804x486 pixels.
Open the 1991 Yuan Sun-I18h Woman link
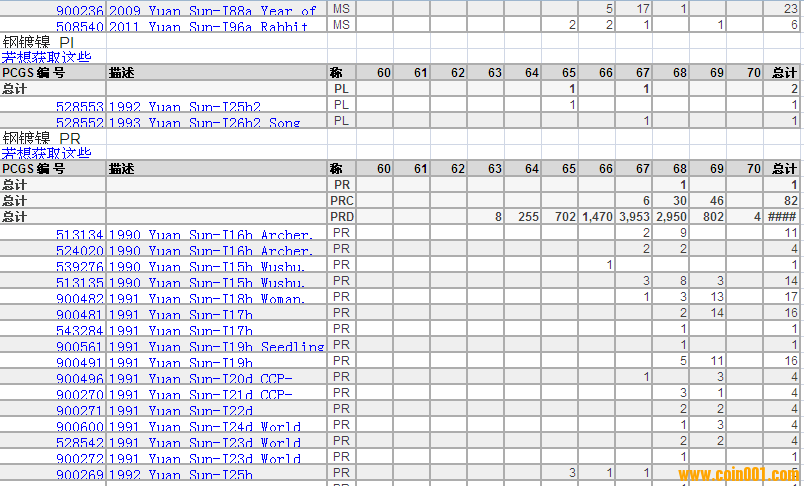tap(207, 298)
